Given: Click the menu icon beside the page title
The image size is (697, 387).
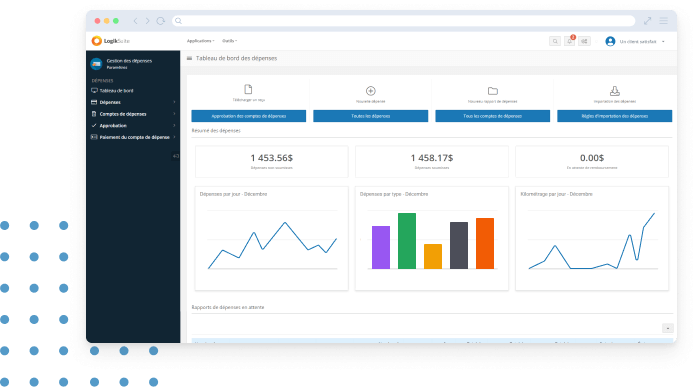Looking at the screenshot, I should pos(189,58).
